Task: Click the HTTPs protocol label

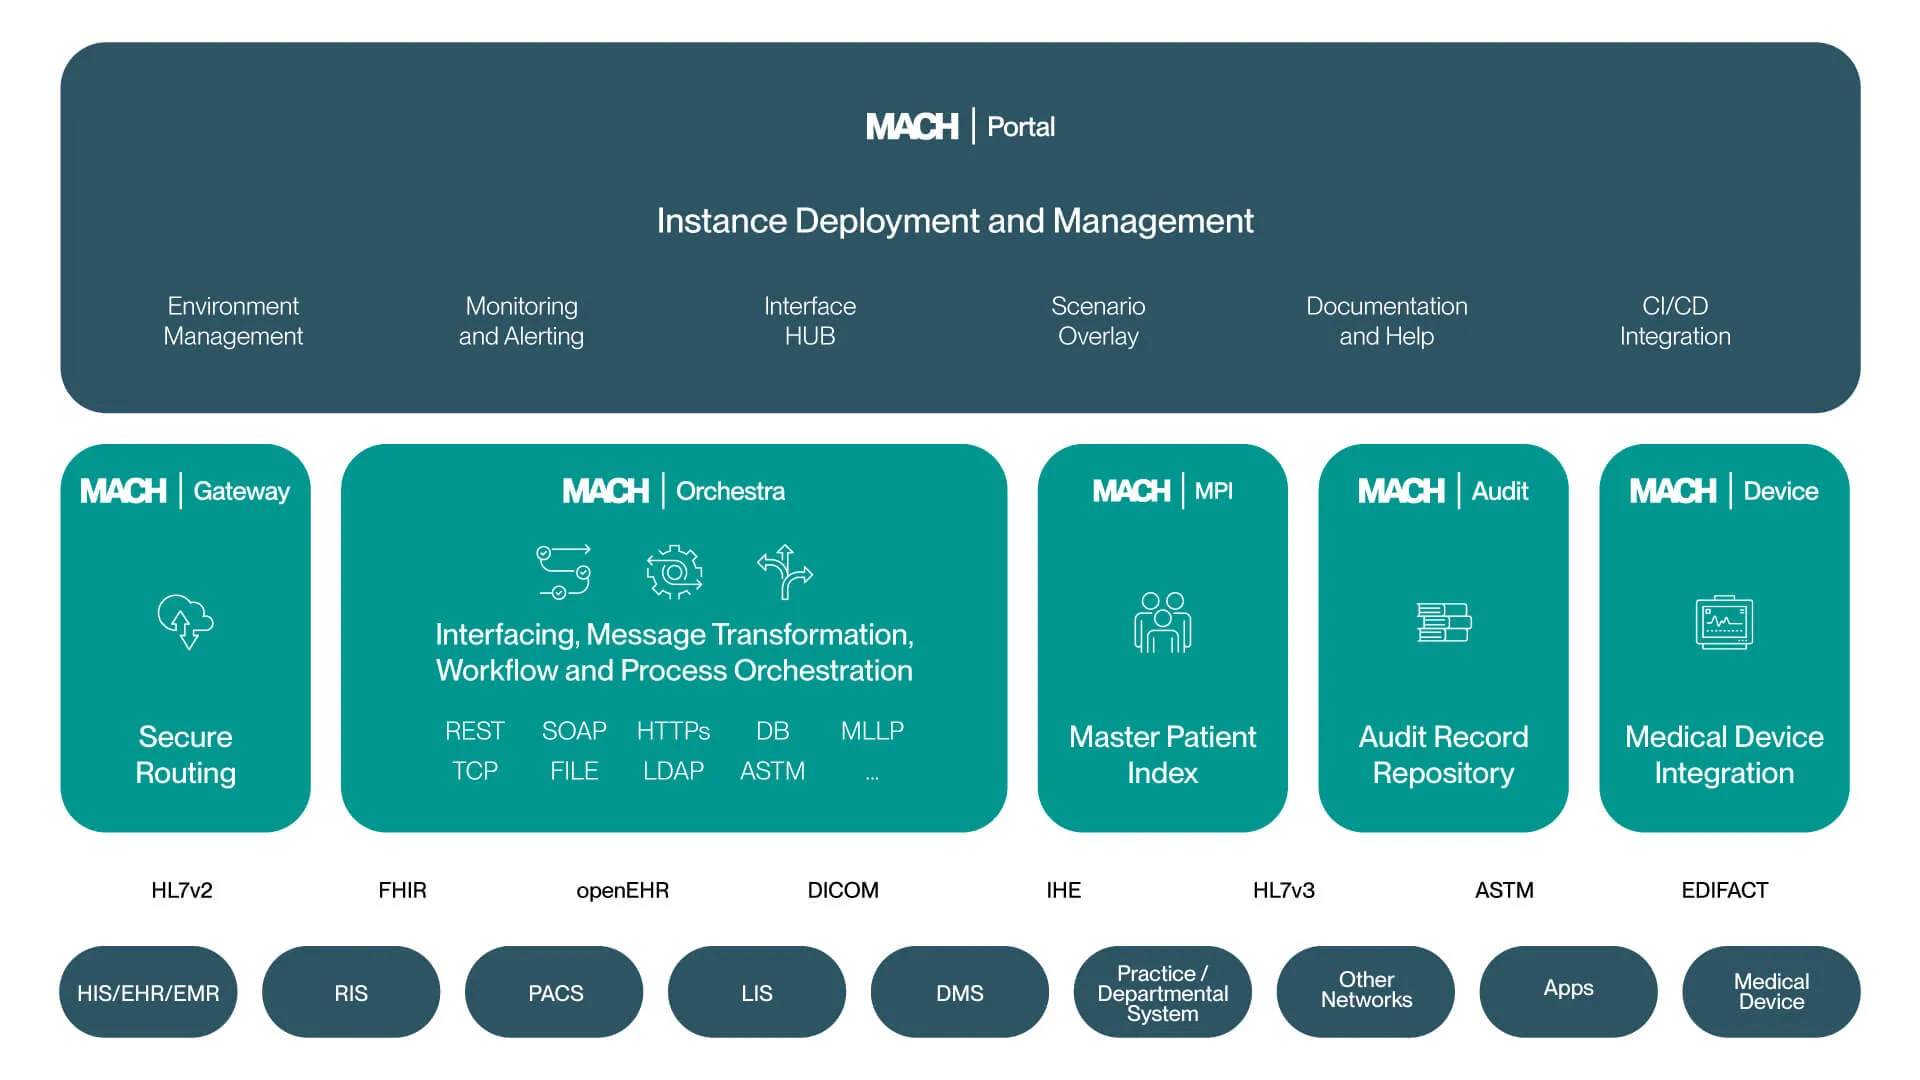Action: click(673, 731)
